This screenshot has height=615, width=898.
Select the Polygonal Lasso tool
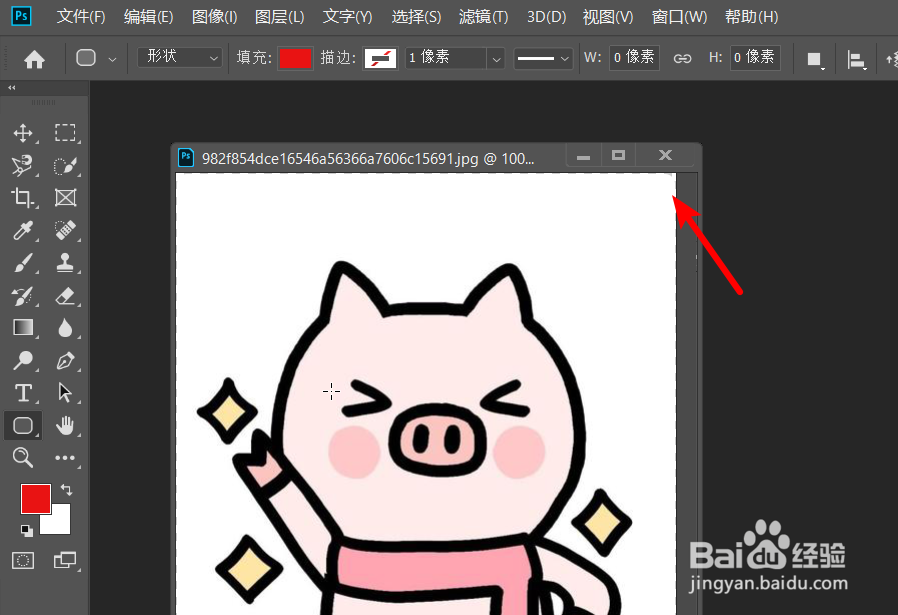(23, 165)
